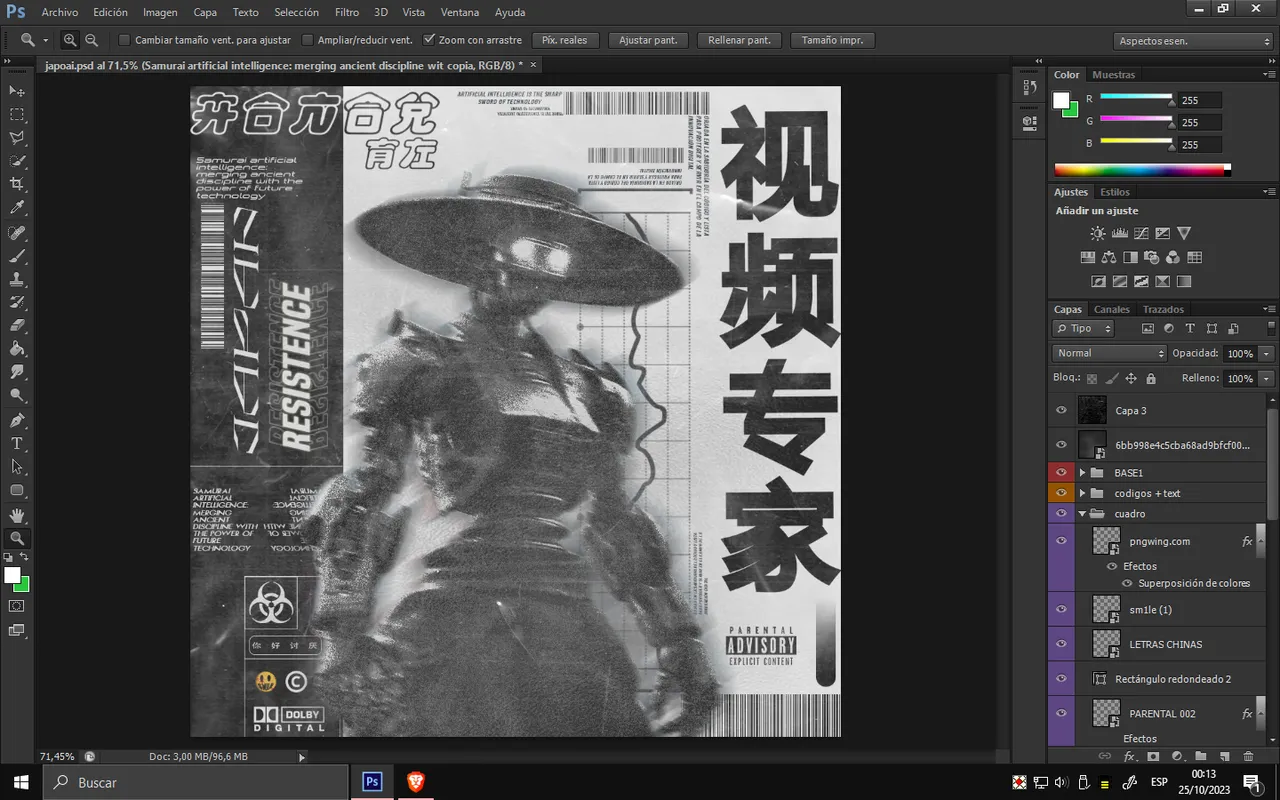Click the color spectrum ramp bar

1142,170
